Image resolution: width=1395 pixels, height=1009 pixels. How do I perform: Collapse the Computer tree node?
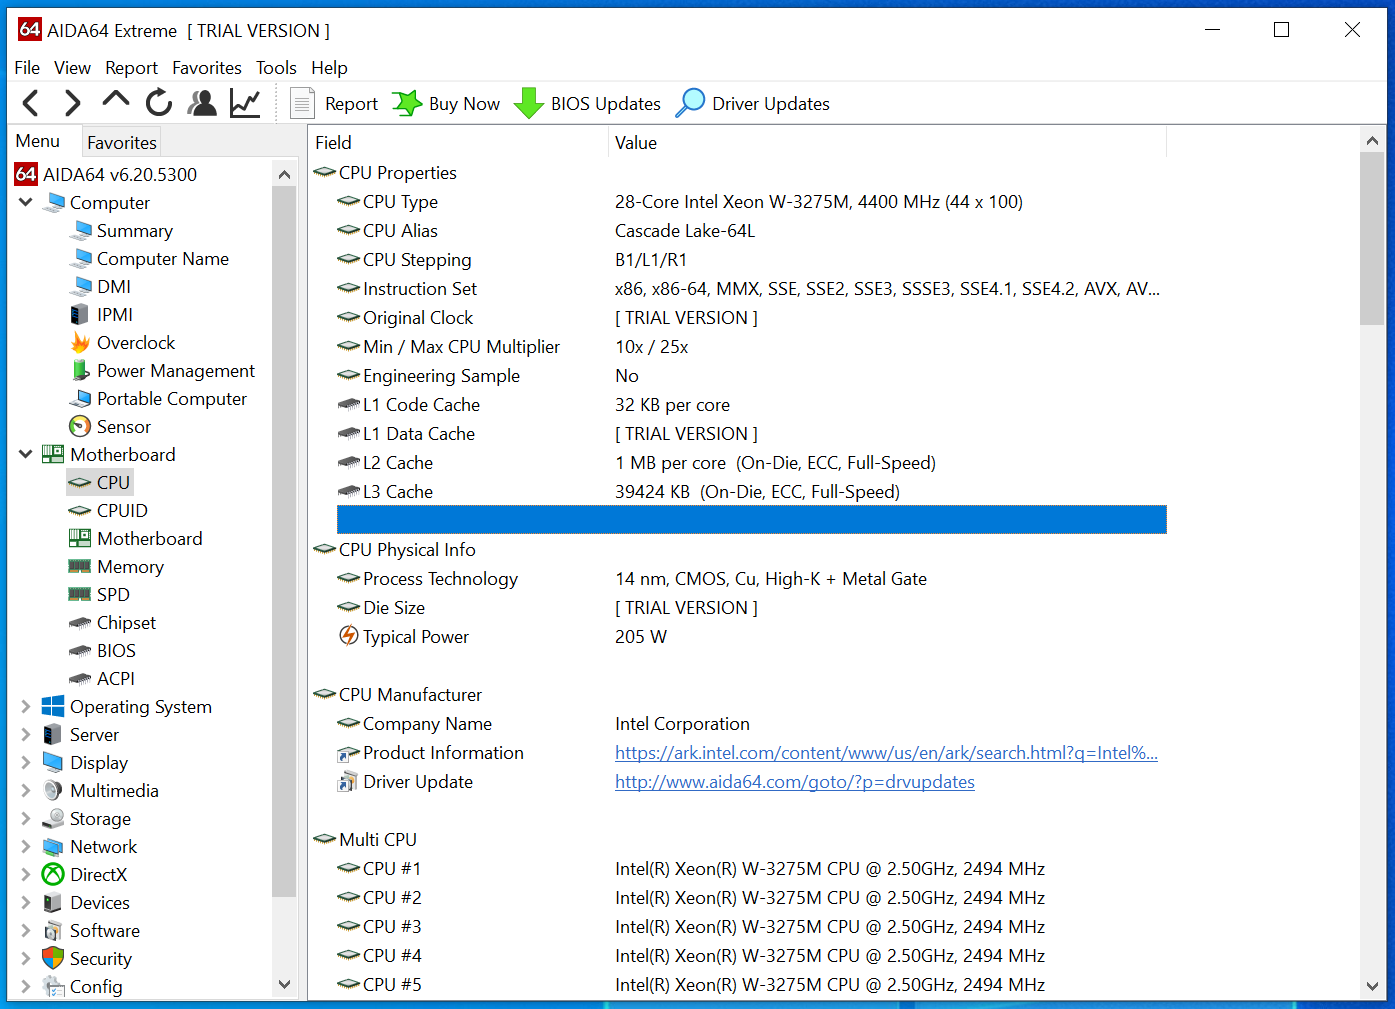[26, 202]
